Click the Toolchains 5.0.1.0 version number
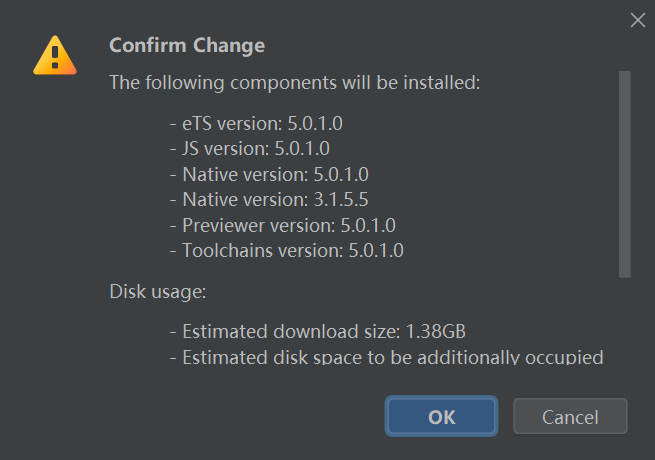The image size is (655, 460). (x=375, y=250)
